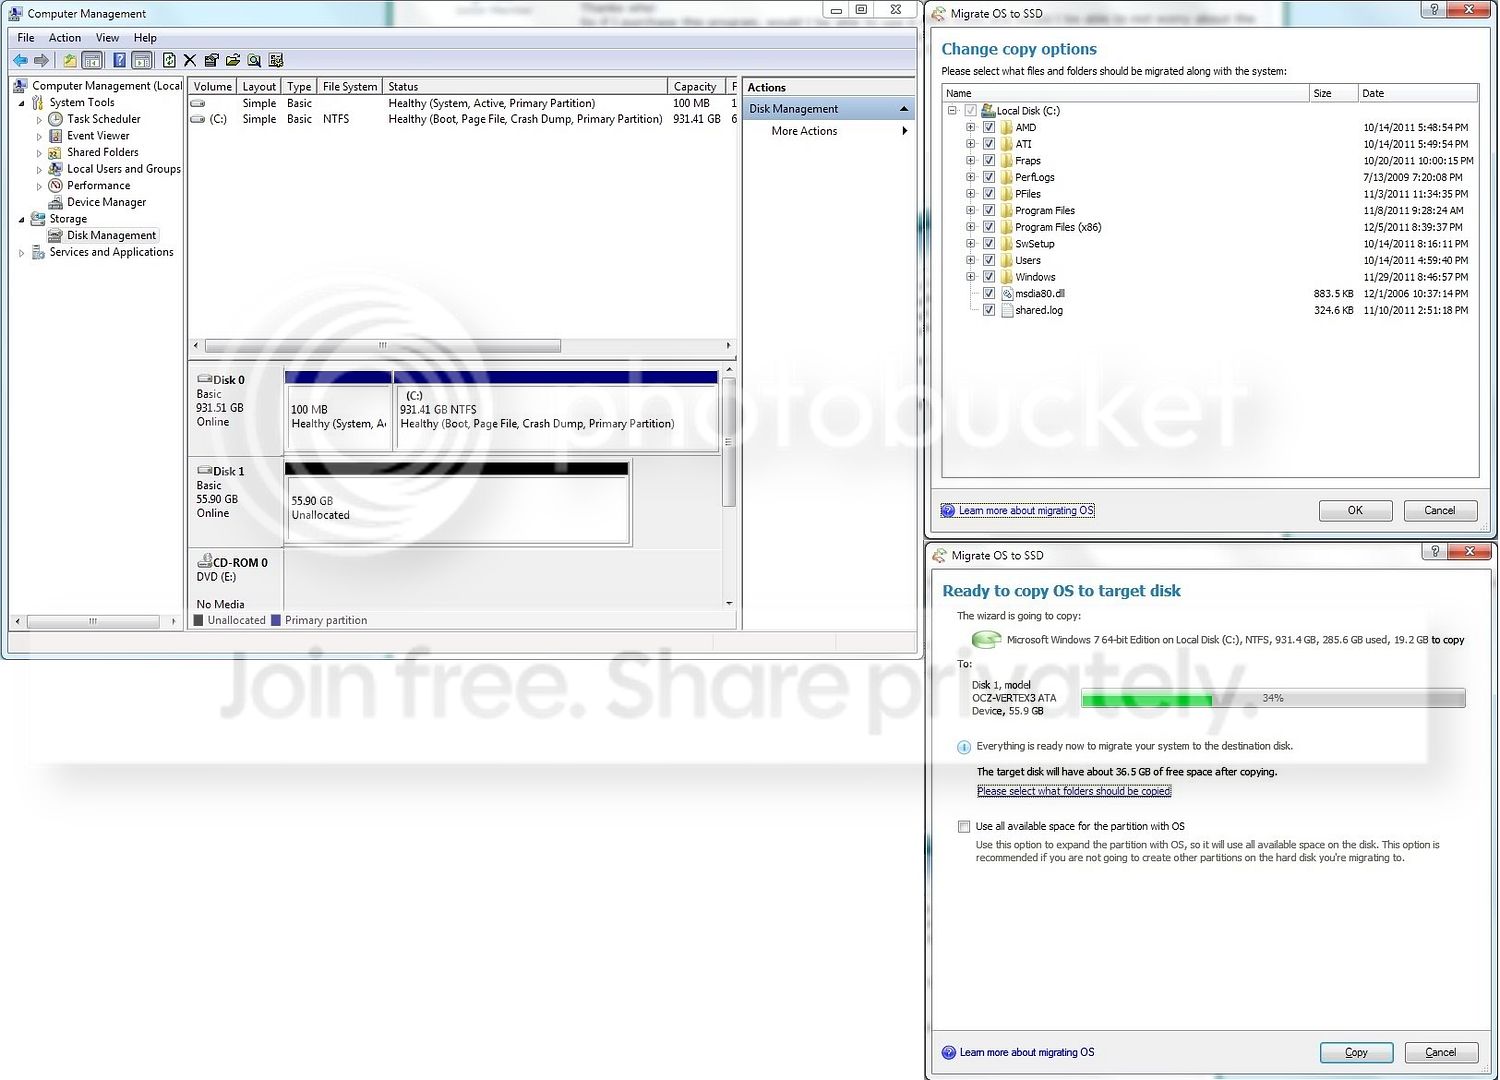
Task: Click the Refresh icon in the toolbar
Action: [168, 60]
